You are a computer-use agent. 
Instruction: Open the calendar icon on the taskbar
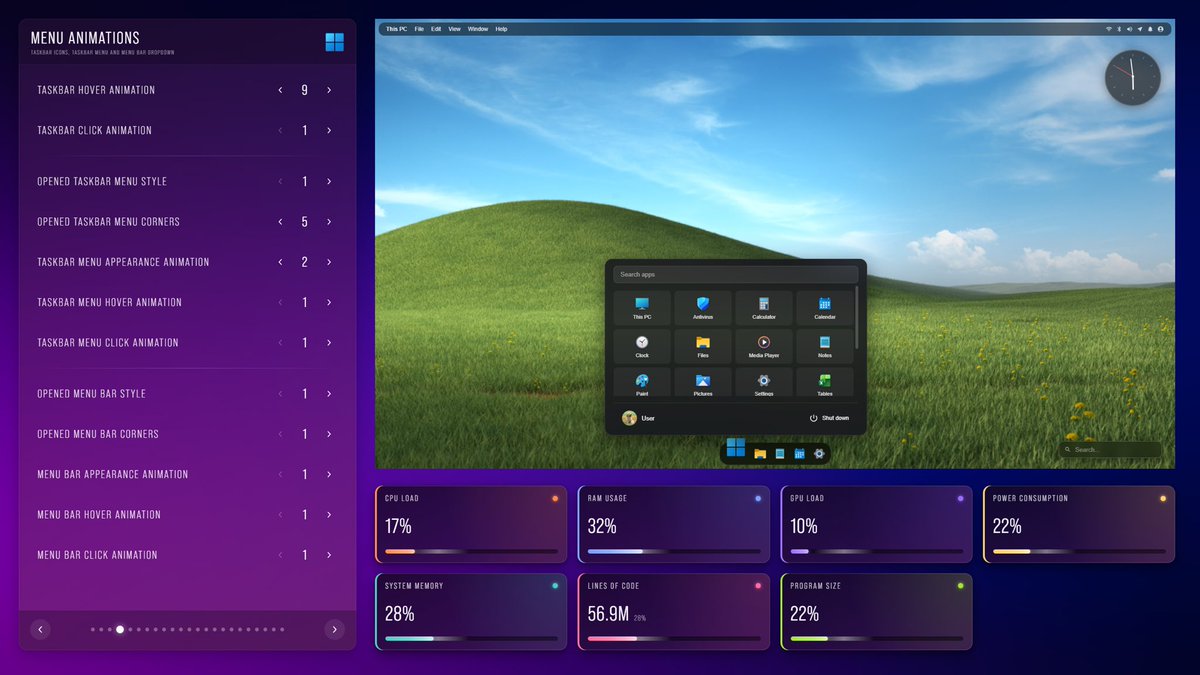click(800, 453)
